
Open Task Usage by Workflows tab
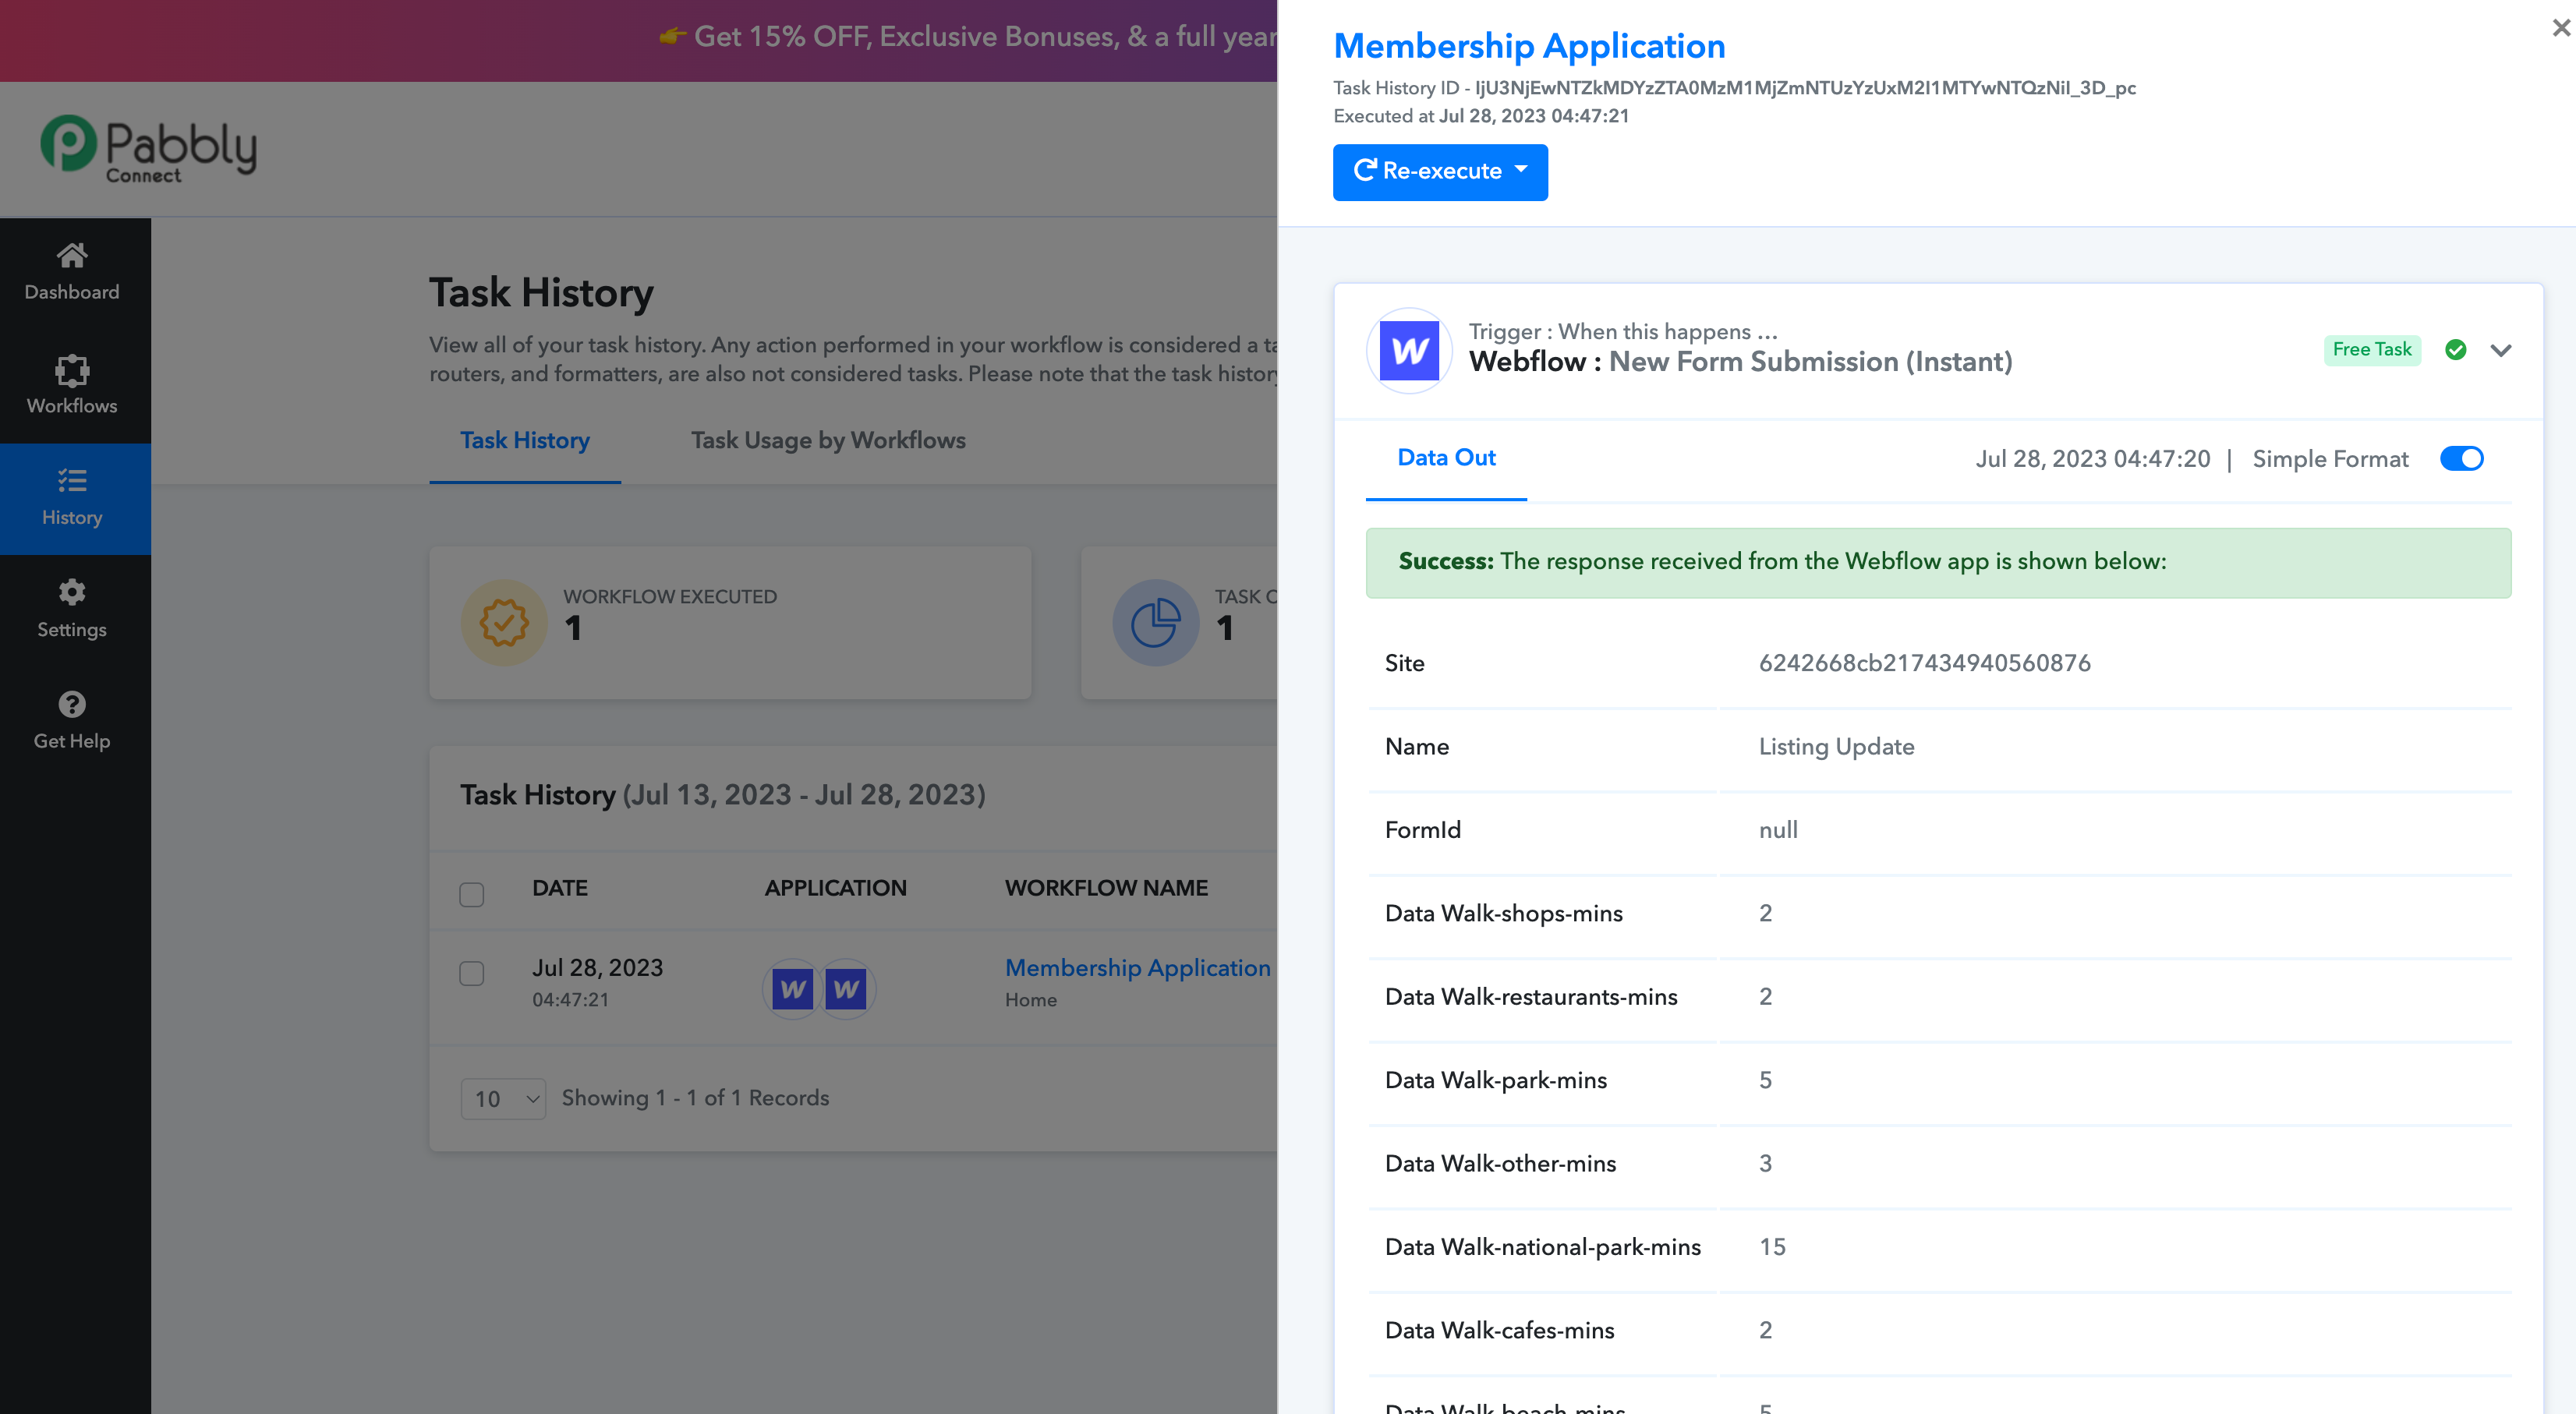click(x=828, y=441)
